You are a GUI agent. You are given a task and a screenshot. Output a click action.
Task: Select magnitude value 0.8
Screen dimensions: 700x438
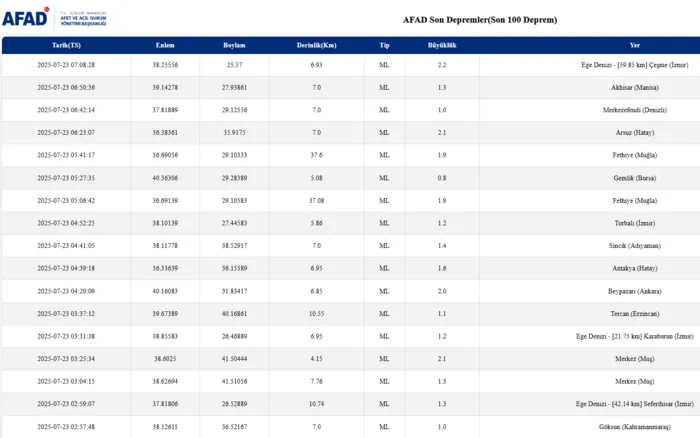442,178
